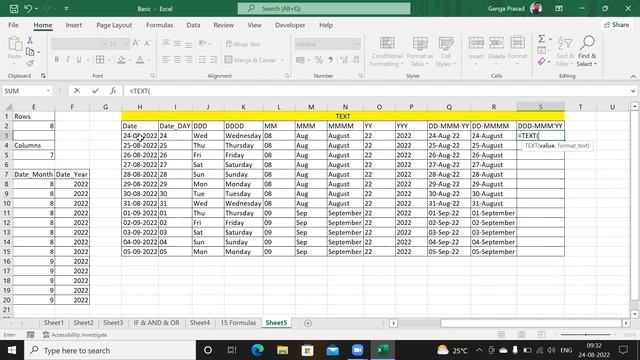Switch to the Insert ribbon tab
640x360 pixels.
click(x=73, y=25)
